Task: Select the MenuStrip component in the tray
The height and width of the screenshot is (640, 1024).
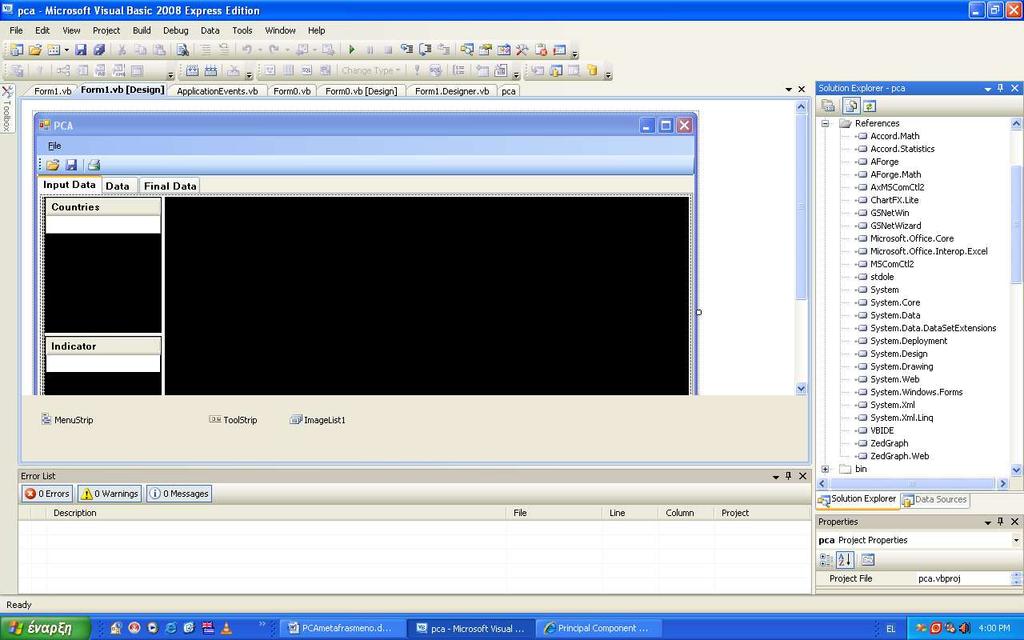Action: coord(67,420)
